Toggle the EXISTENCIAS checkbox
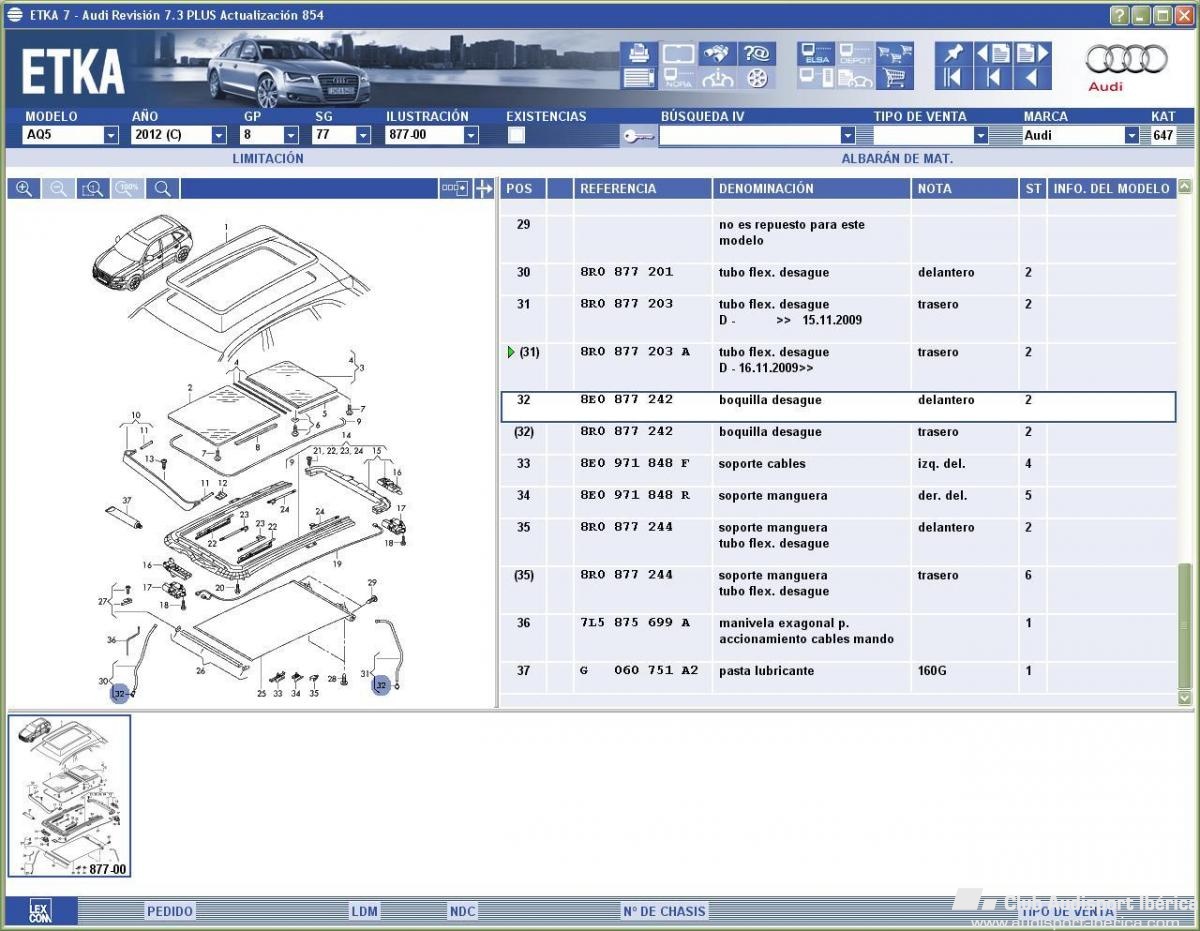This screenshot has width=1200, height=931. pos(516,136)
